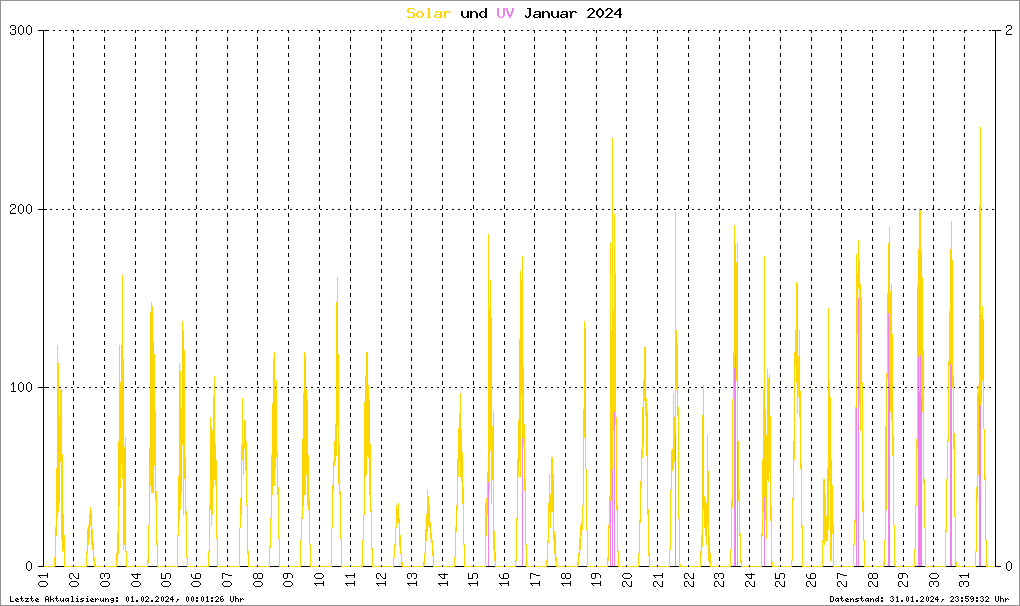The image size is (1020, 606).
Task: Pick day 31 on the date axis
Action: point(964,580)
